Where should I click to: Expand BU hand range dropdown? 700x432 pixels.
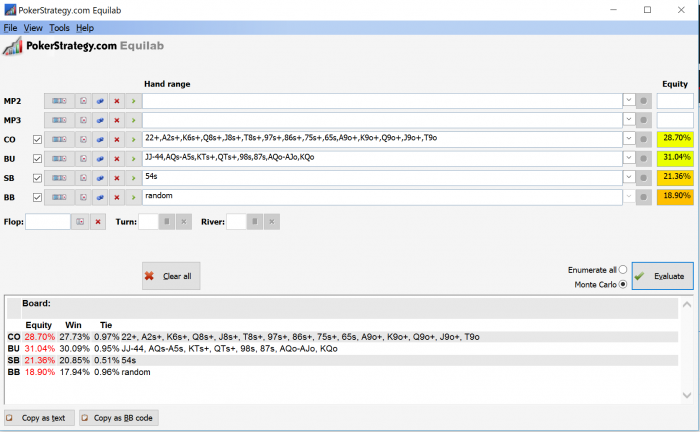click(629, 158)
